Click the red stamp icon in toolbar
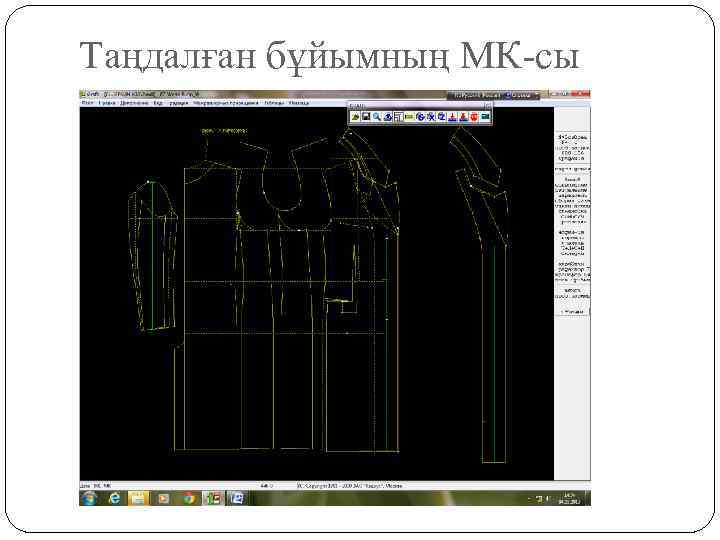The image size is (720, 540). 463,117
